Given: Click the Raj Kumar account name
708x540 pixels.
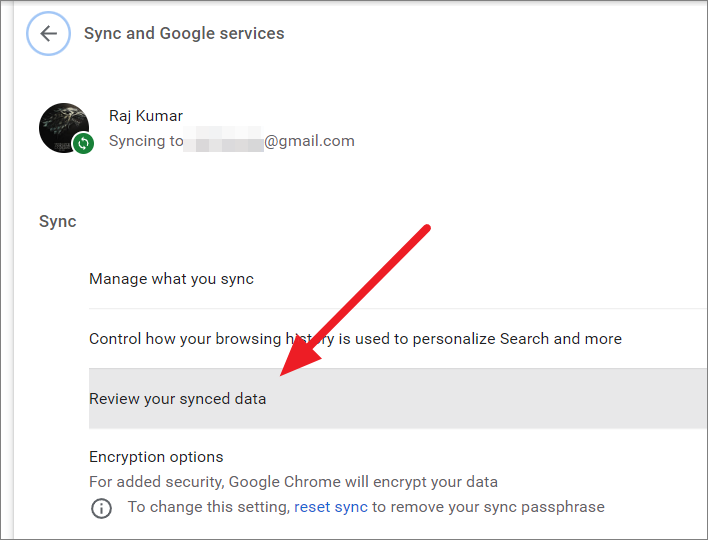Looking at the screenshot, I should [x=146, y=116].
